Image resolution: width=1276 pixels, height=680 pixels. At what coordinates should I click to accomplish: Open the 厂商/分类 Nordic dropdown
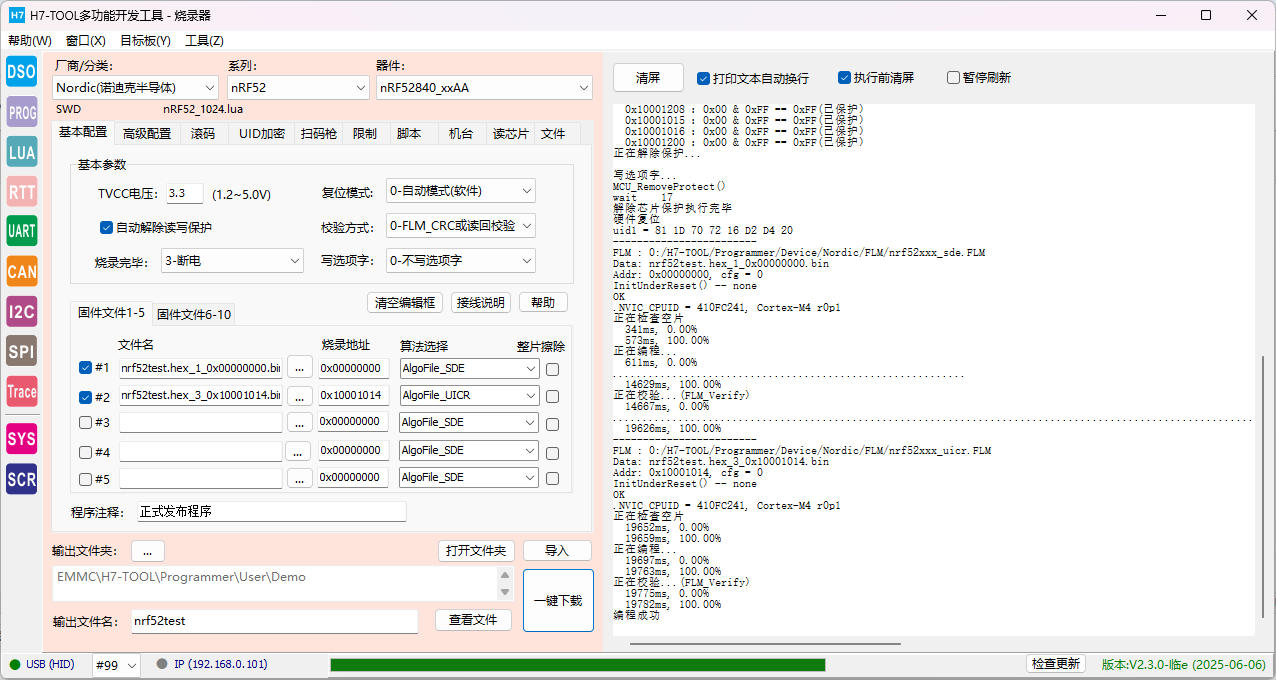(x=135, y=88)
